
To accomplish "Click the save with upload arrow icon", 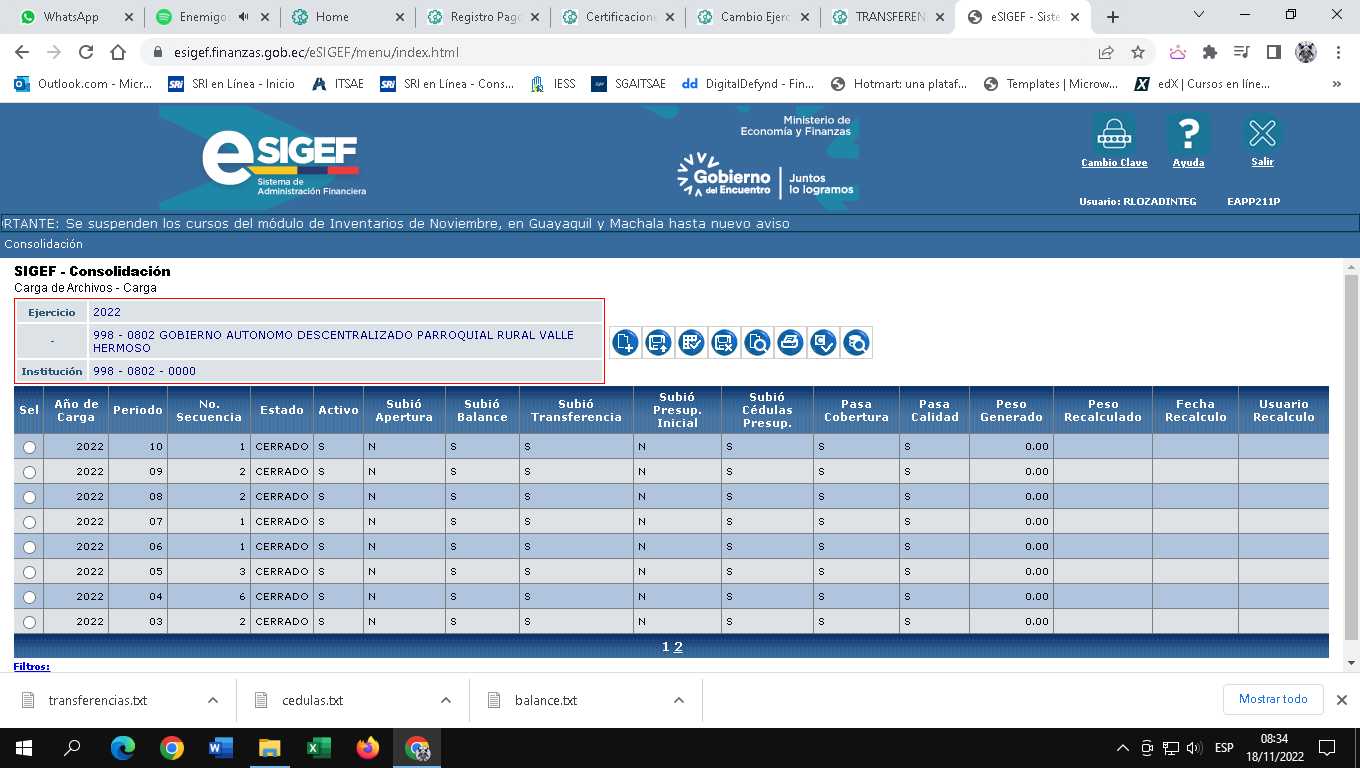I will point(658,343).
